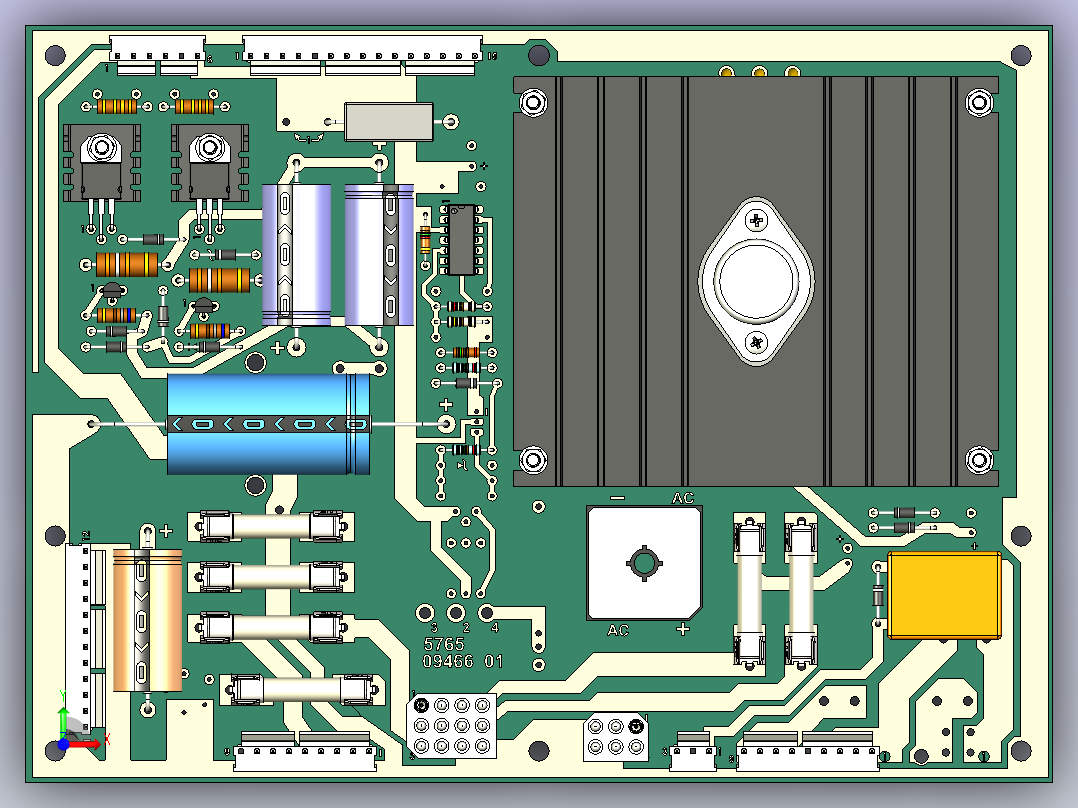The width and height of the screenshot is (1078, 808).
Task: Select the gray rectangular axial component near top
Action: click(x=389, y=122)
